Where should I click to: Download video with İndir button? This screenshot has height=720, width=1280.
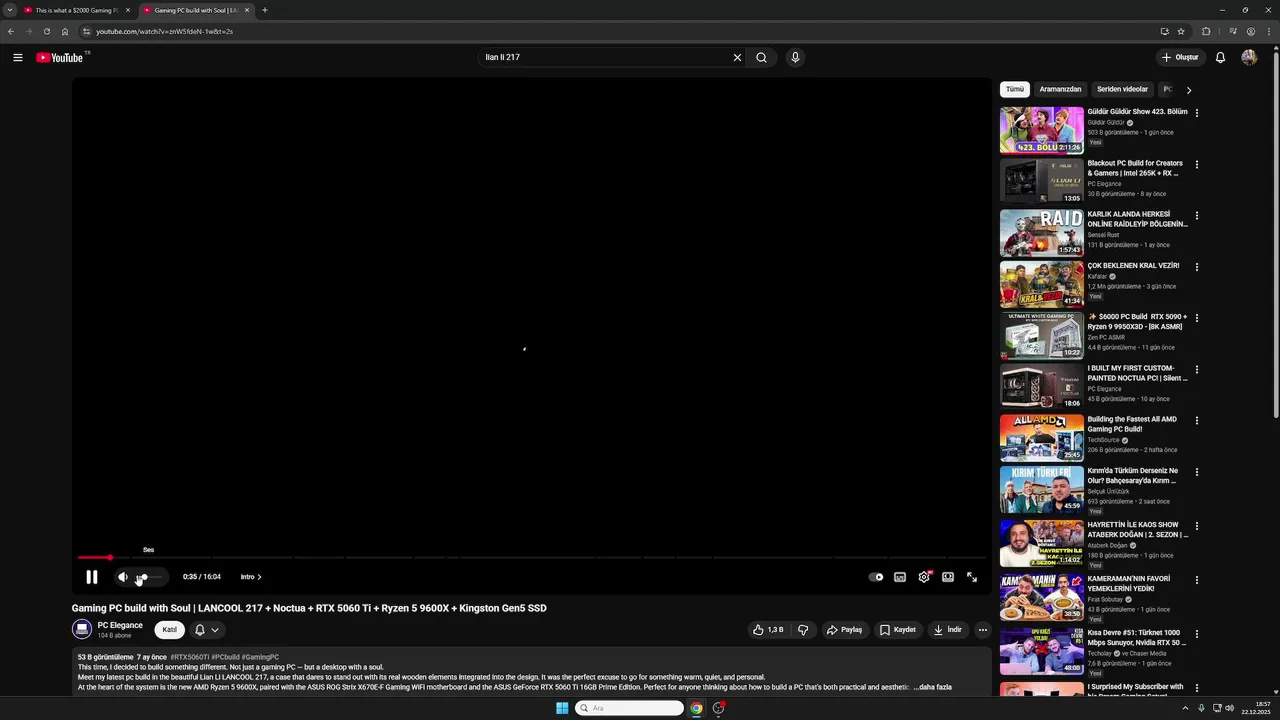[x=947, y=630]
